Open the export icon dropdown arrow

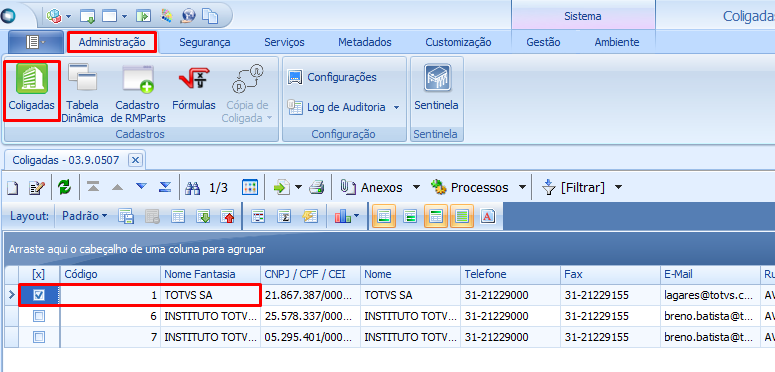coord(298,188)
